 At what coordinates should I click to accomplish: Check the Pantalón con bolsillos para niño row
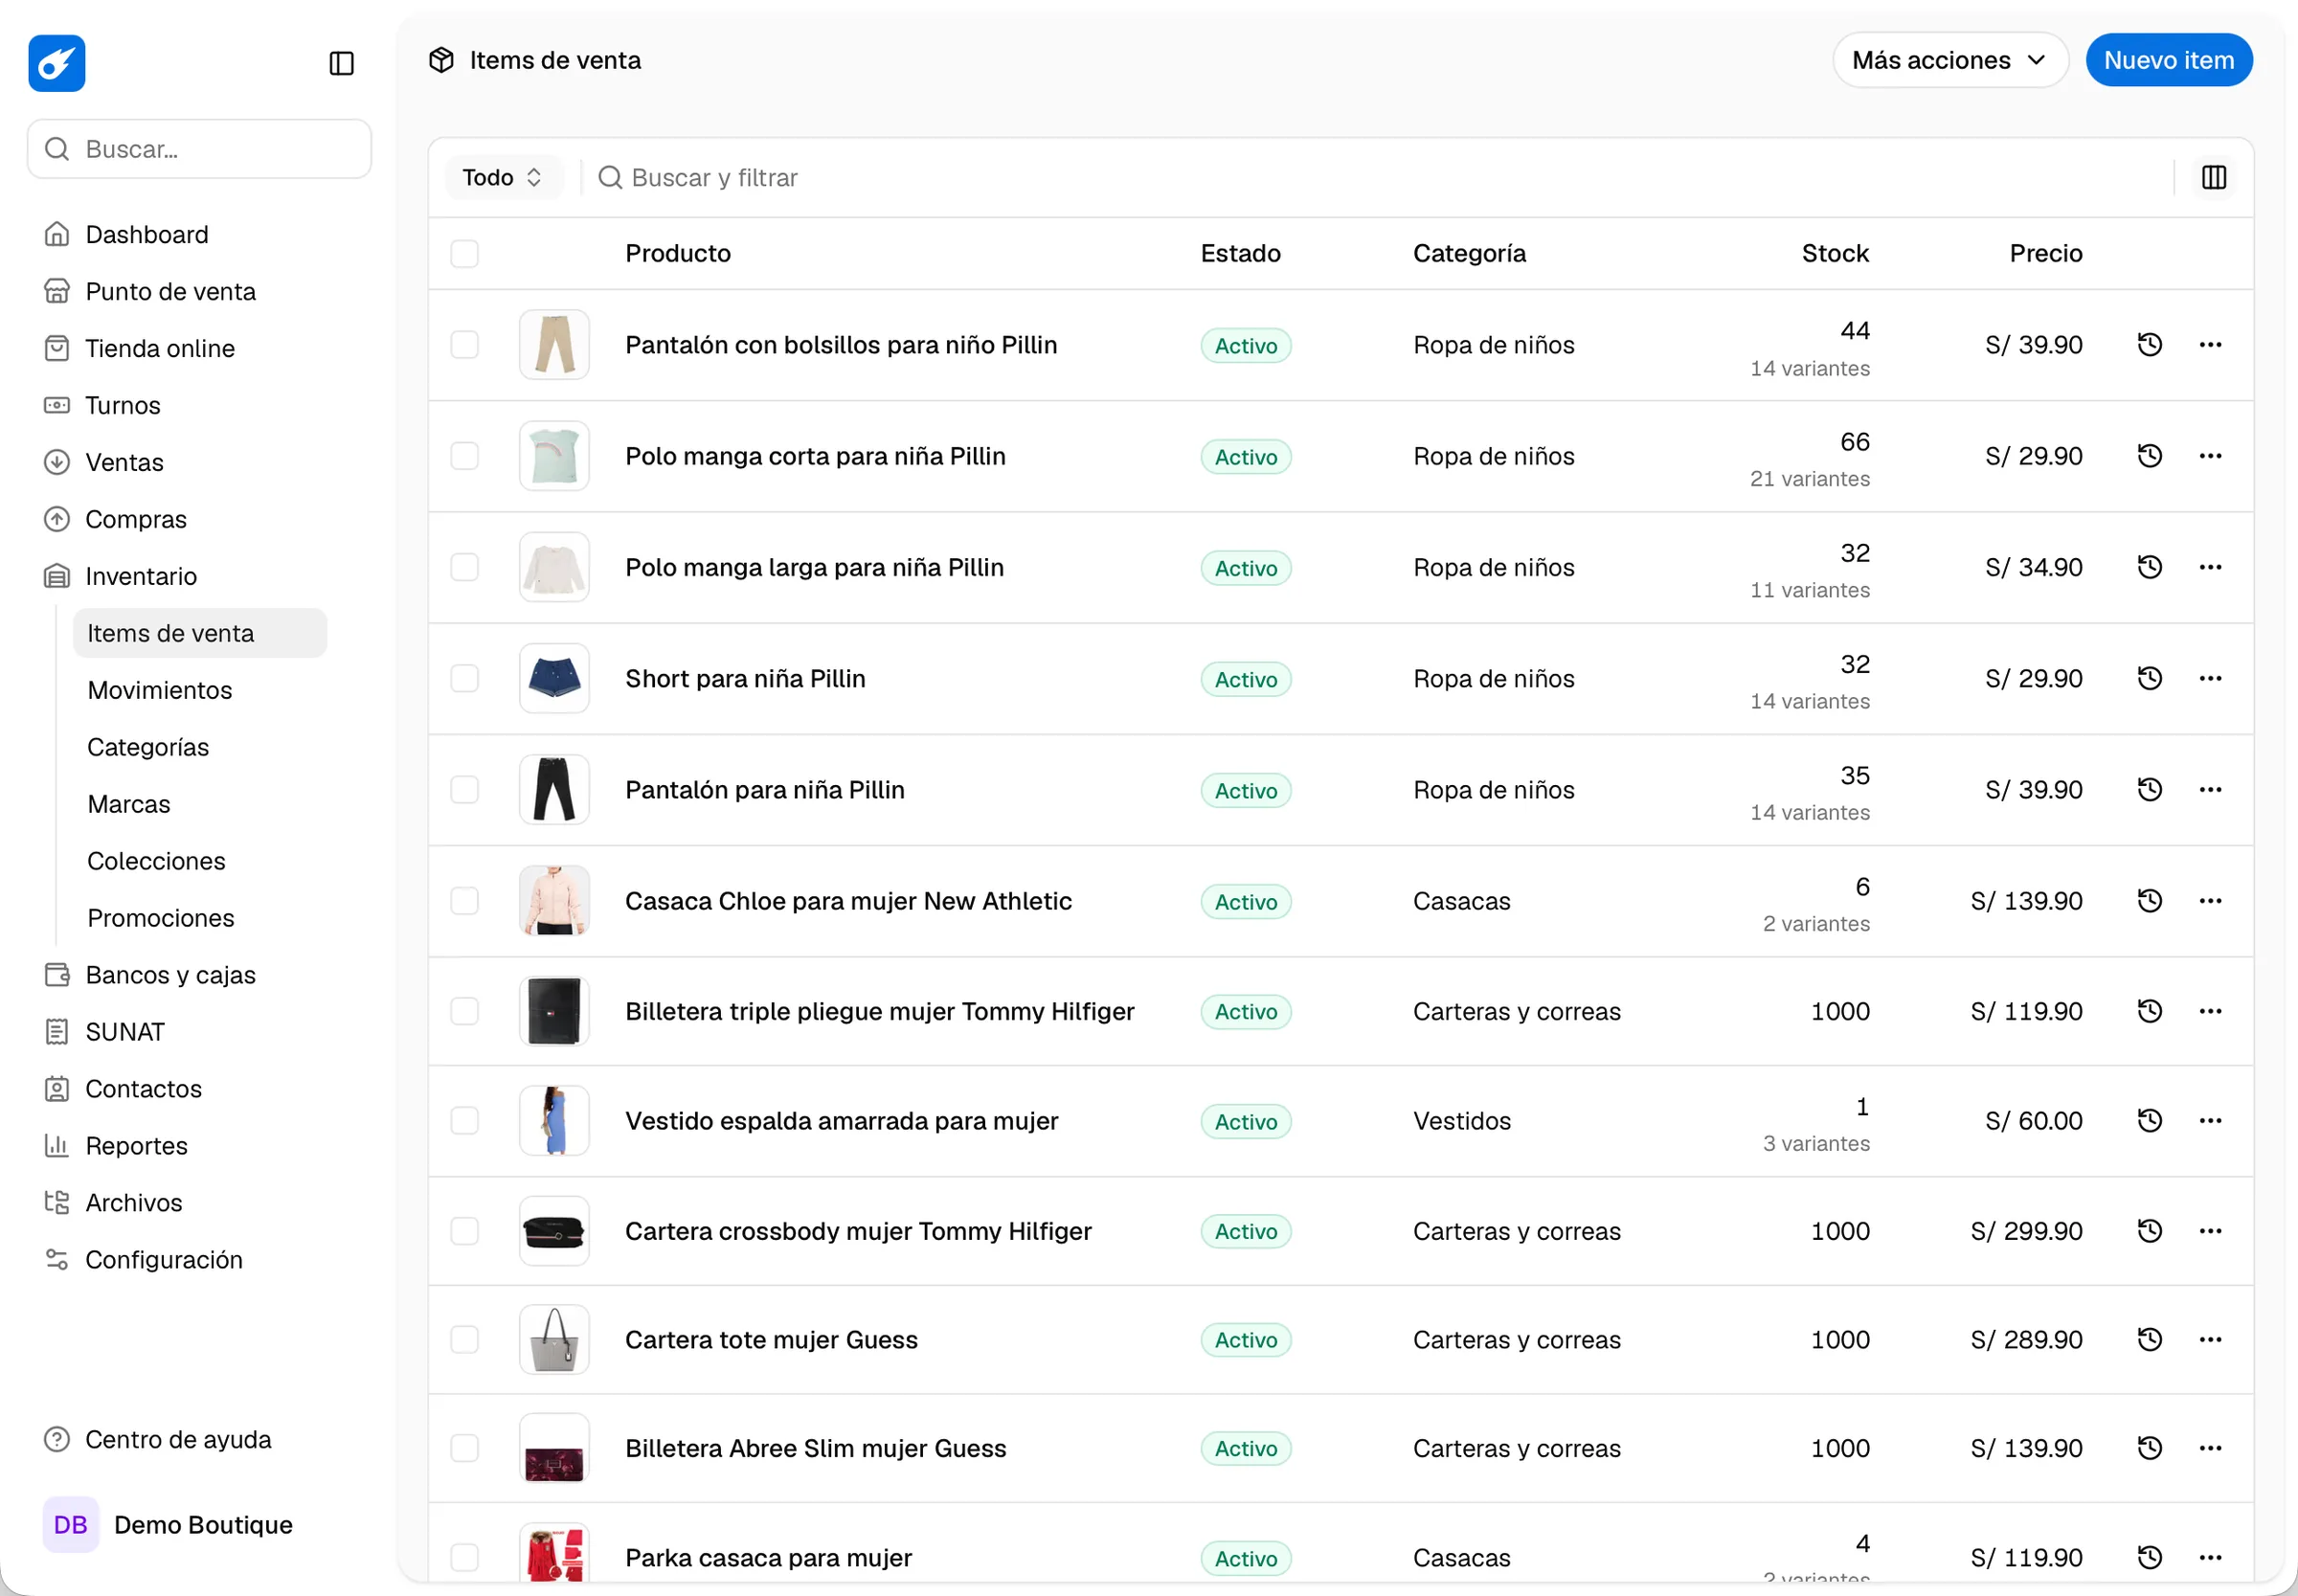click(x=464, y=345)
